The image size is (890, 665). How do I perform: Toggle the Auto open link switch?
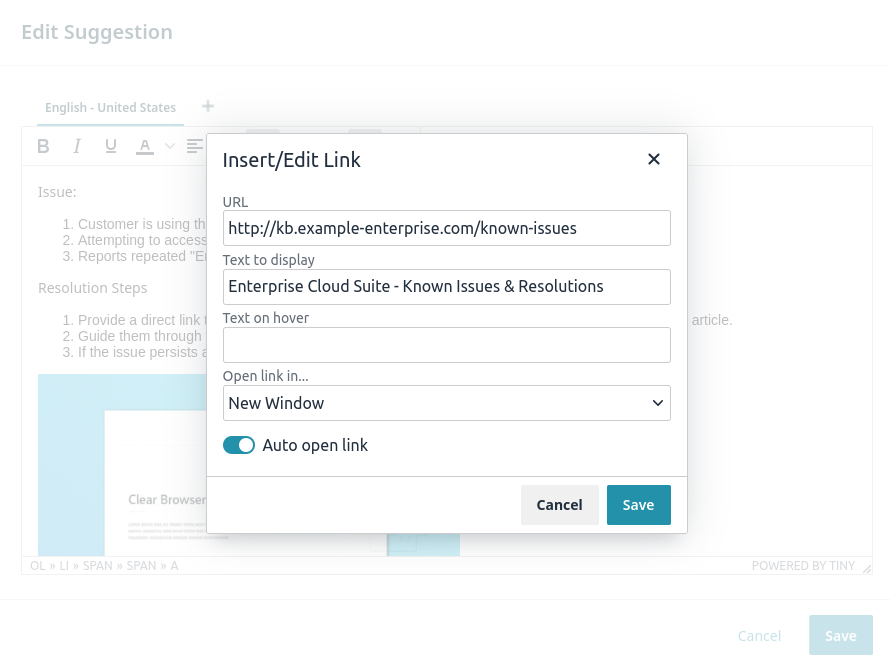click(x=239, y=445)
